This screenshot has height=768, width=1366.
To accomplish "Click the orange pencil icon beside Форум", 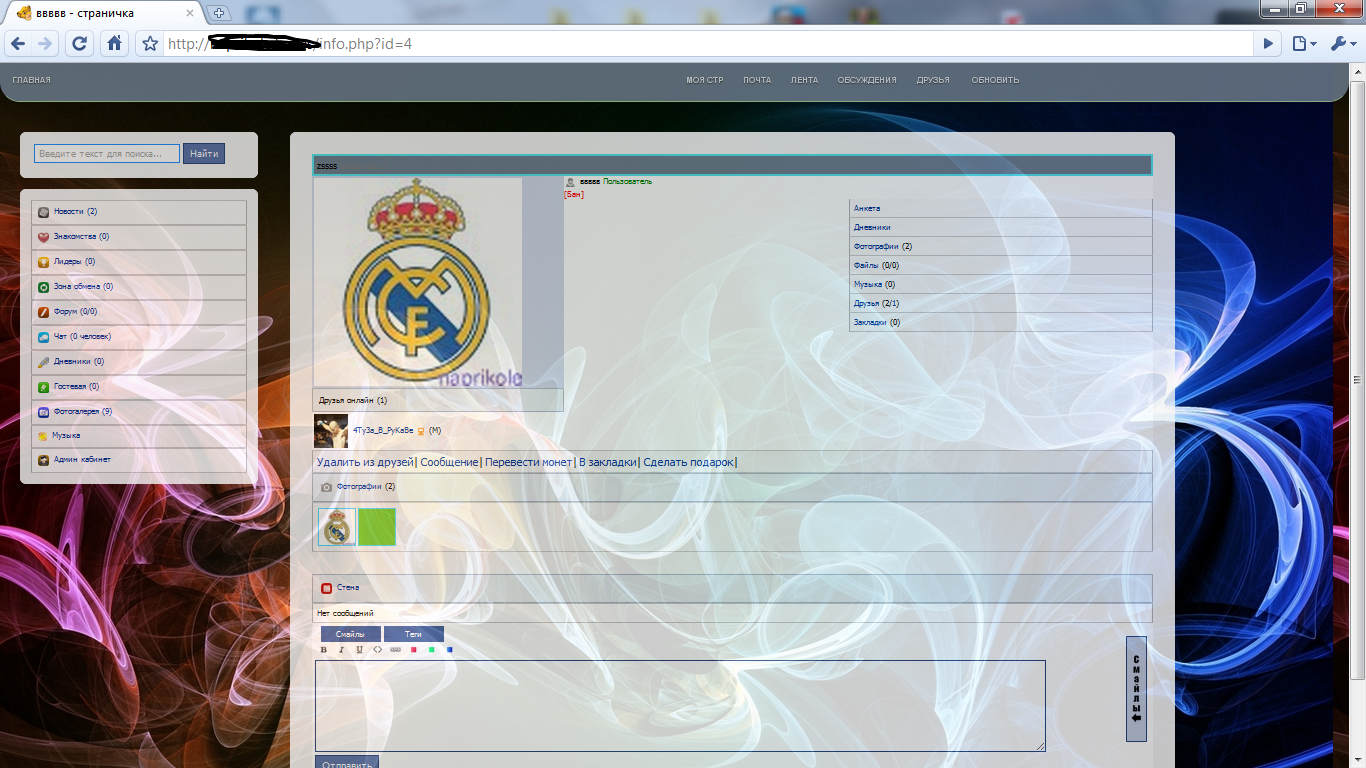I will click(x=43, y=312).
